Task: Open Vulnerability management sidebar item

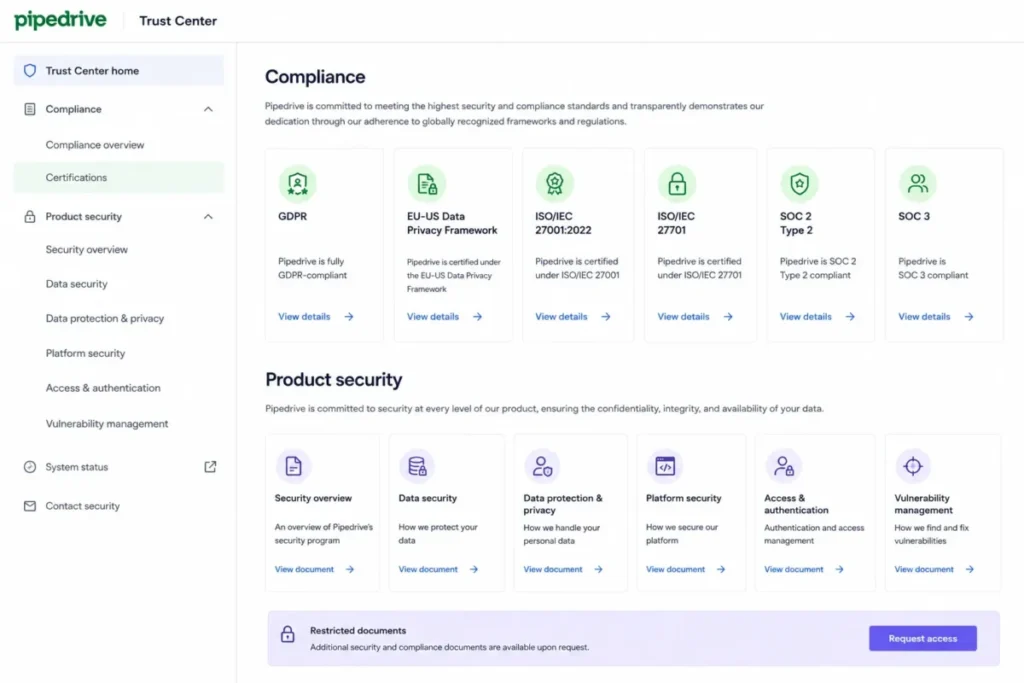Action: (x=107, y=424)
